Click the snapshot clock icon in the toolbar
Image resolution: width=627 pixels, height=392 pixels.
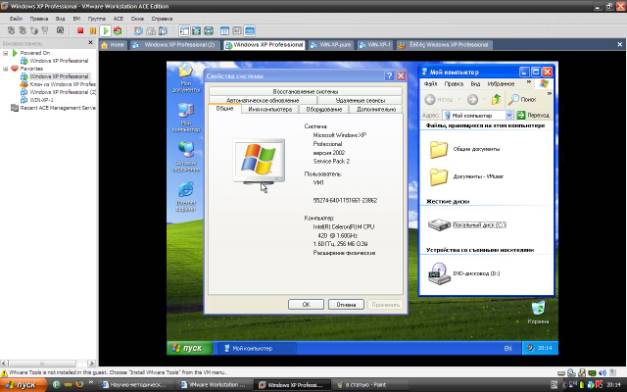138,30
